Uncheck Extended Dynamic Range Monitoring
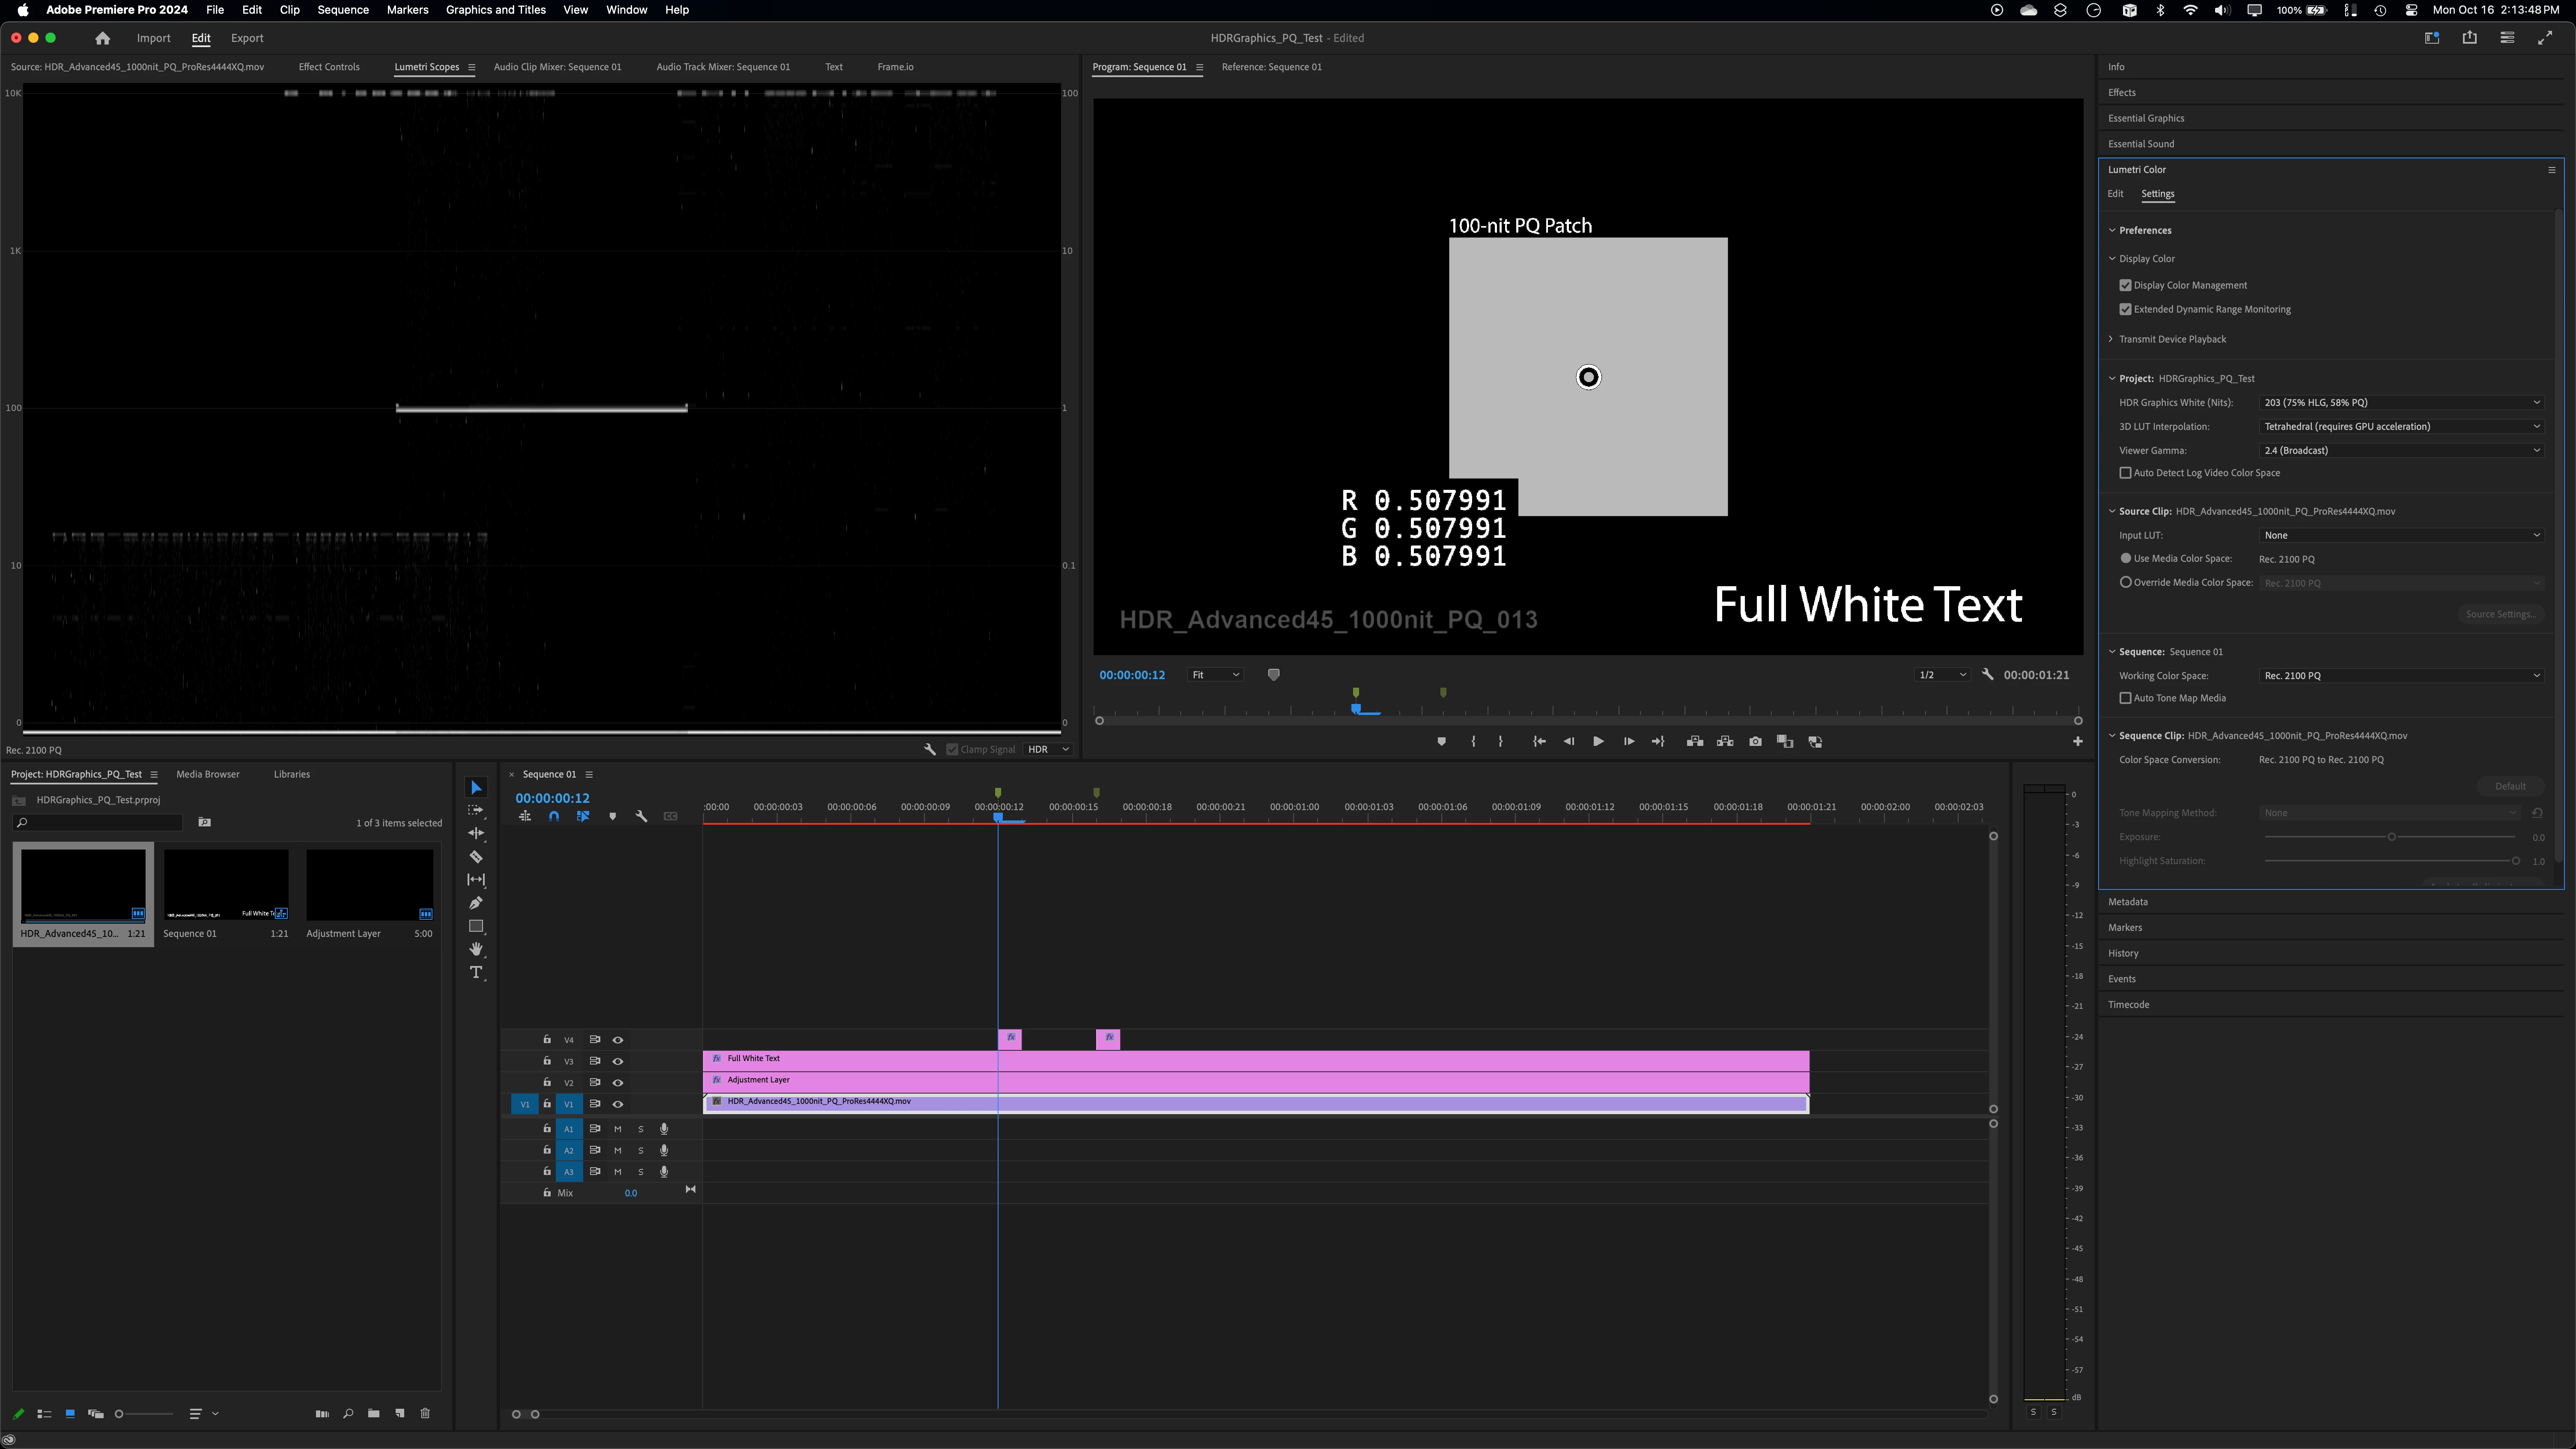2576x1449 pixels. pos(2125,309)
